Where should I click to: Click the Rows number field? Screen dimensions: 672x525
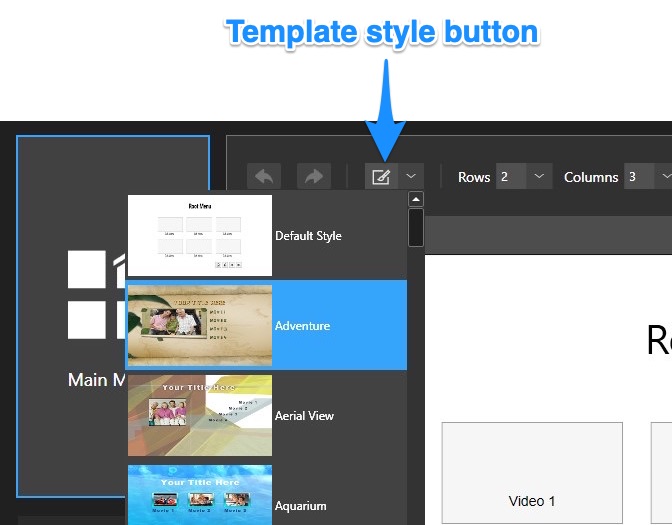point(511,176)
